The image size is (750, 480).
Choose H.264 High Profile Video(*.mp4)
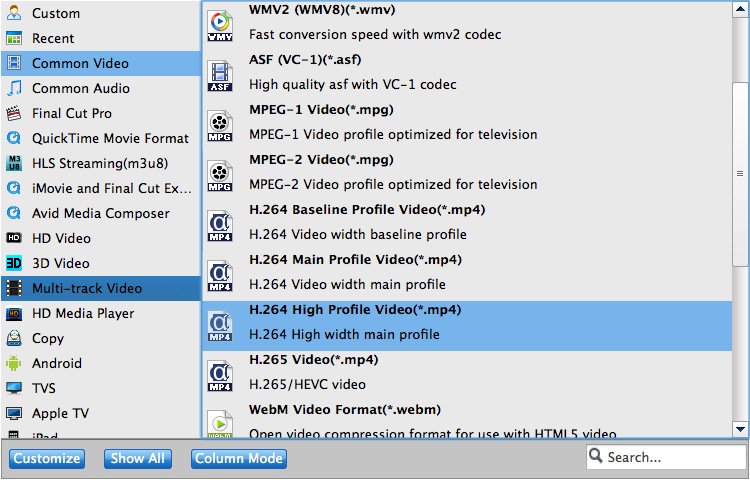467,326
